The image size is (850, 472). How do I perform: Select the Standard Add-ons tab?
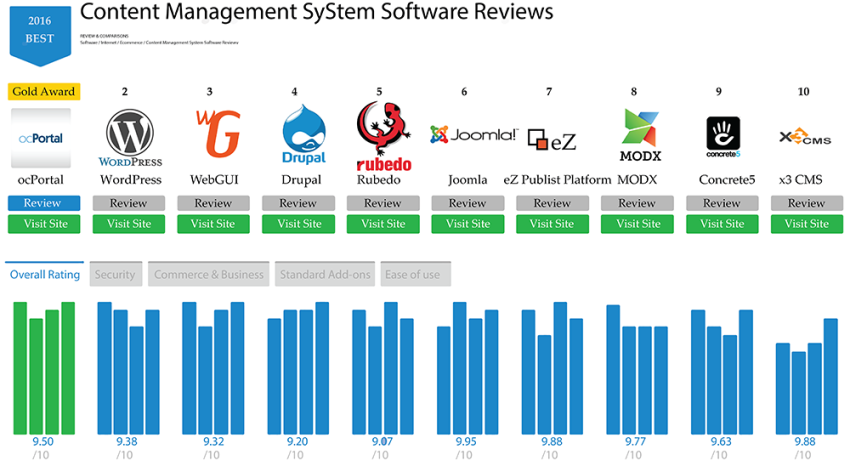pos(325,274)
